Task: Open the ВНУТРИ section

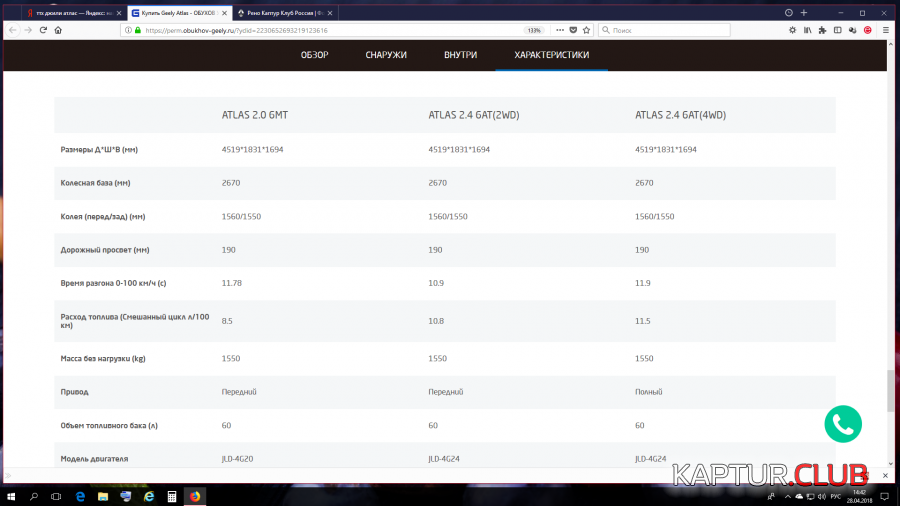Action: point(460,55)
